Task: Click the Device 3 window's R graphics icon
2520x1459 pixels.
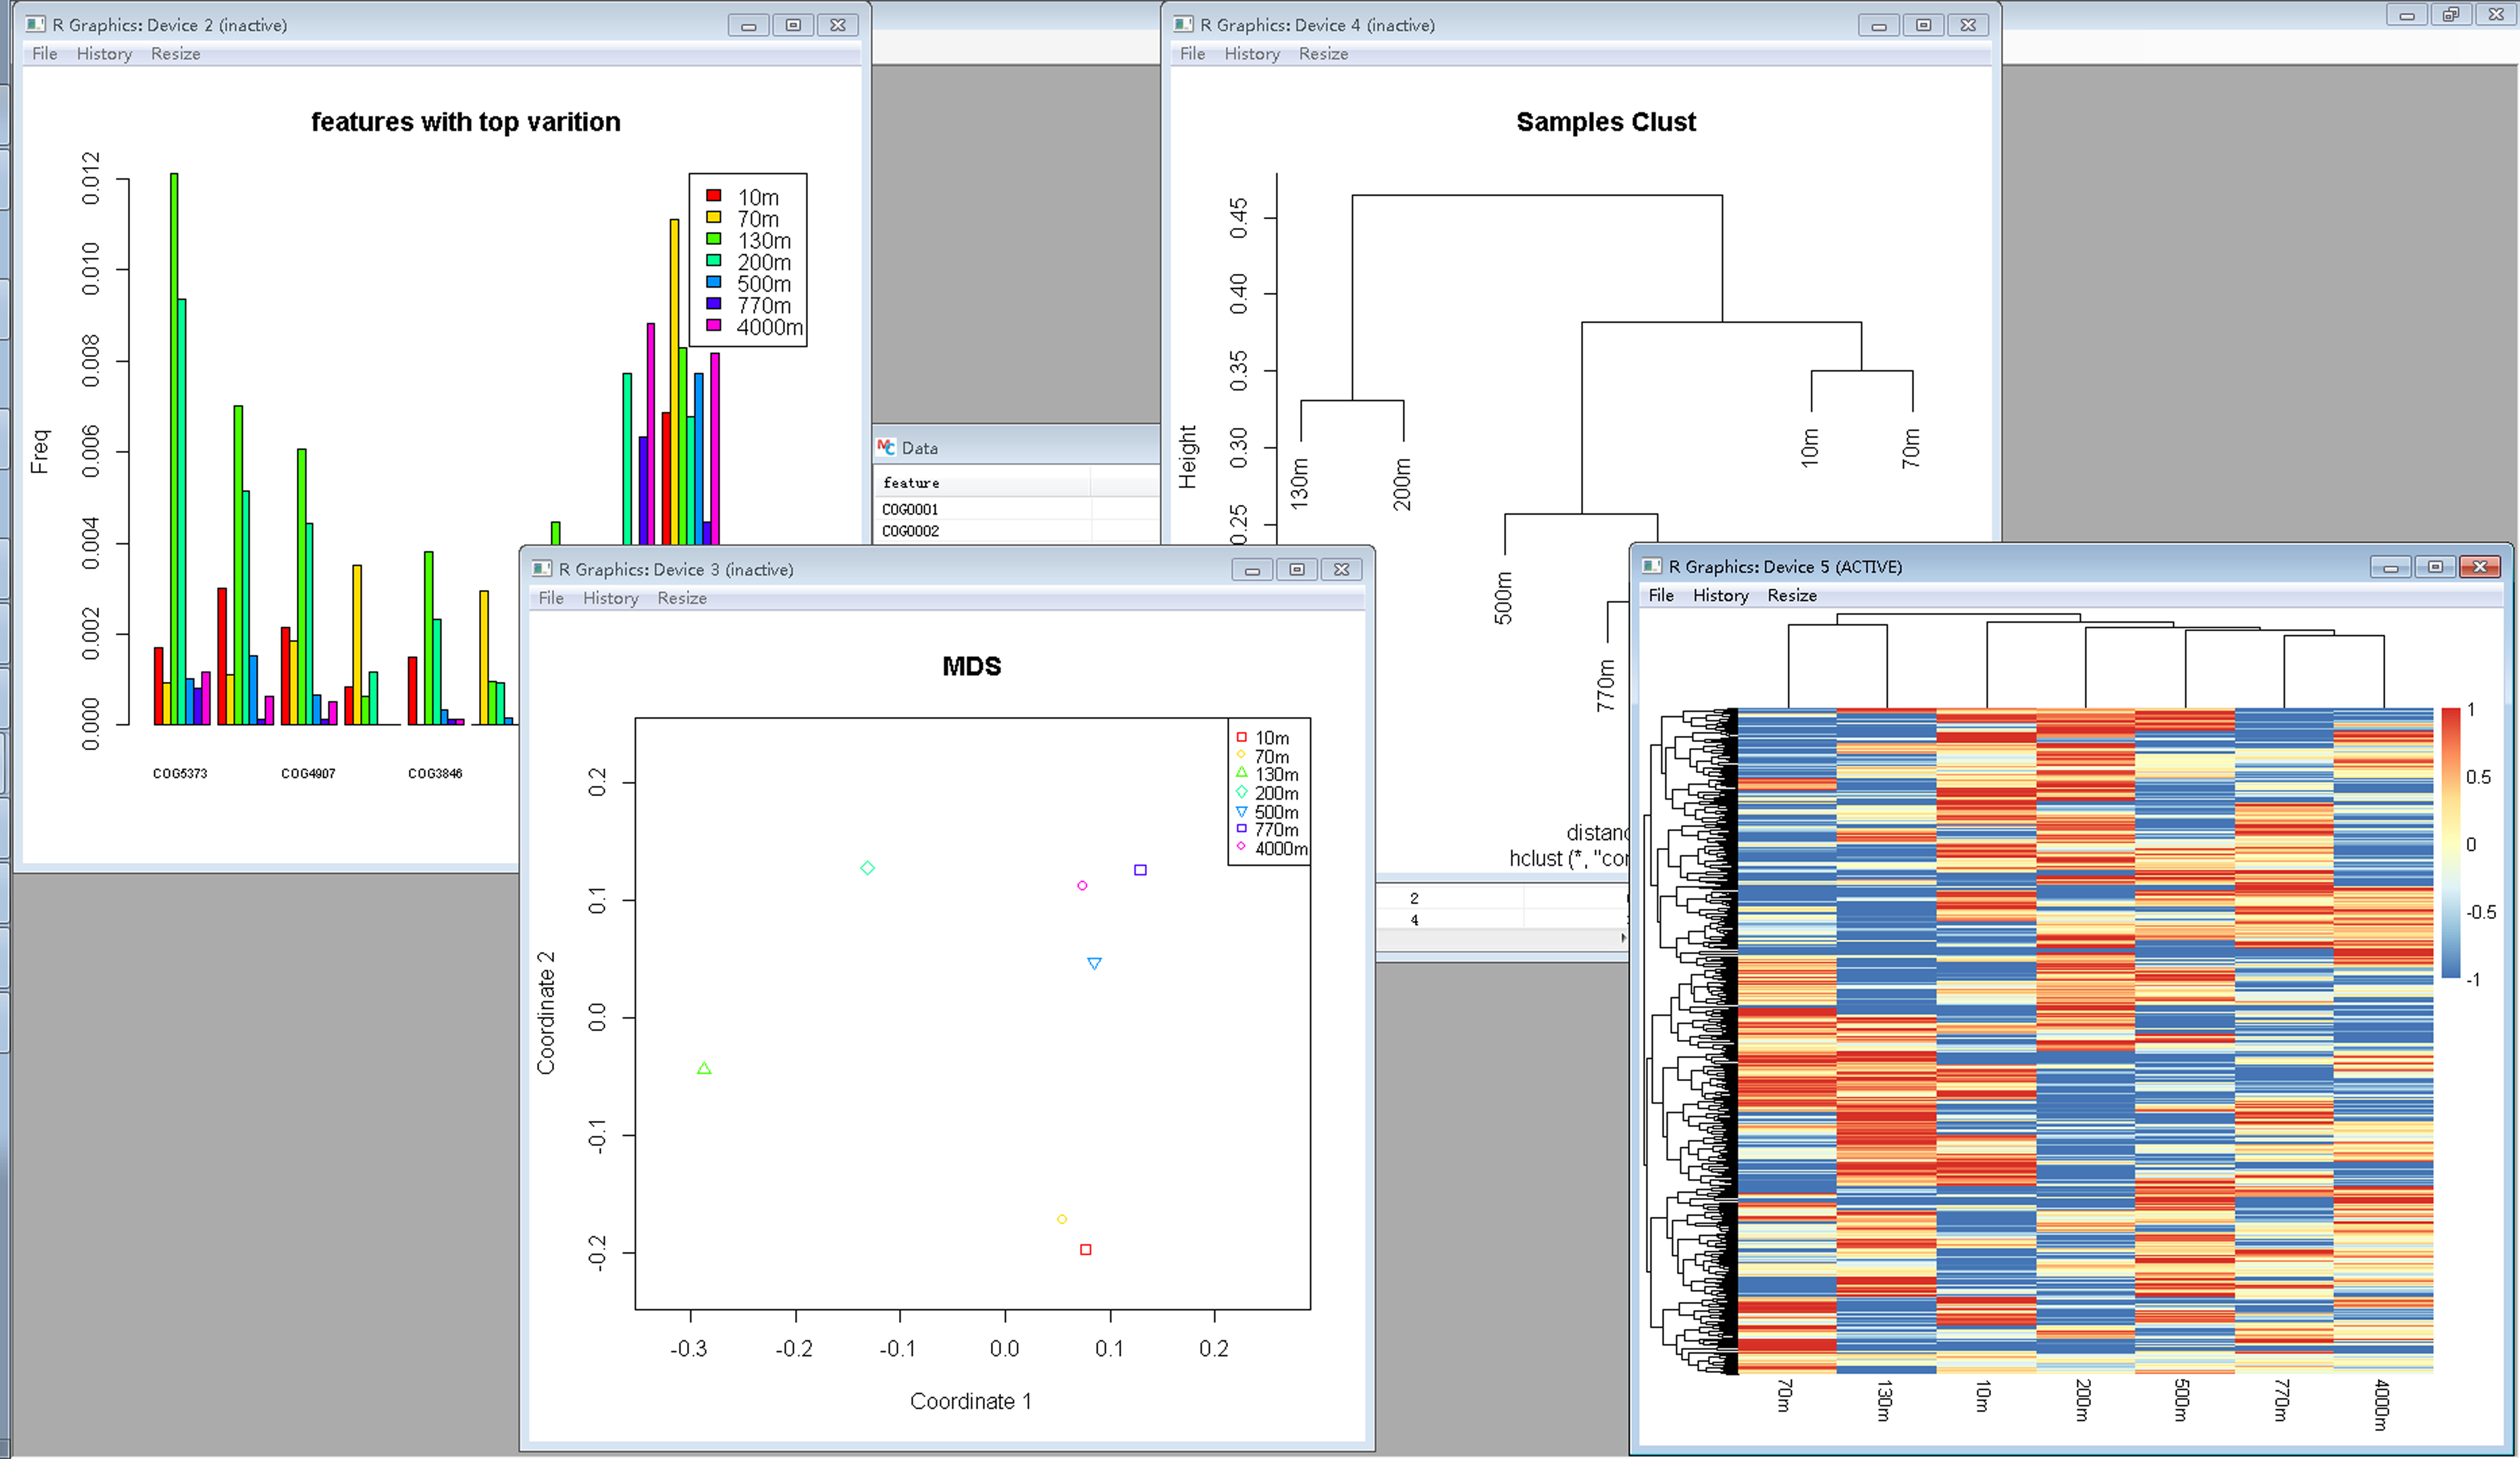Action: (x=542, y=568)
